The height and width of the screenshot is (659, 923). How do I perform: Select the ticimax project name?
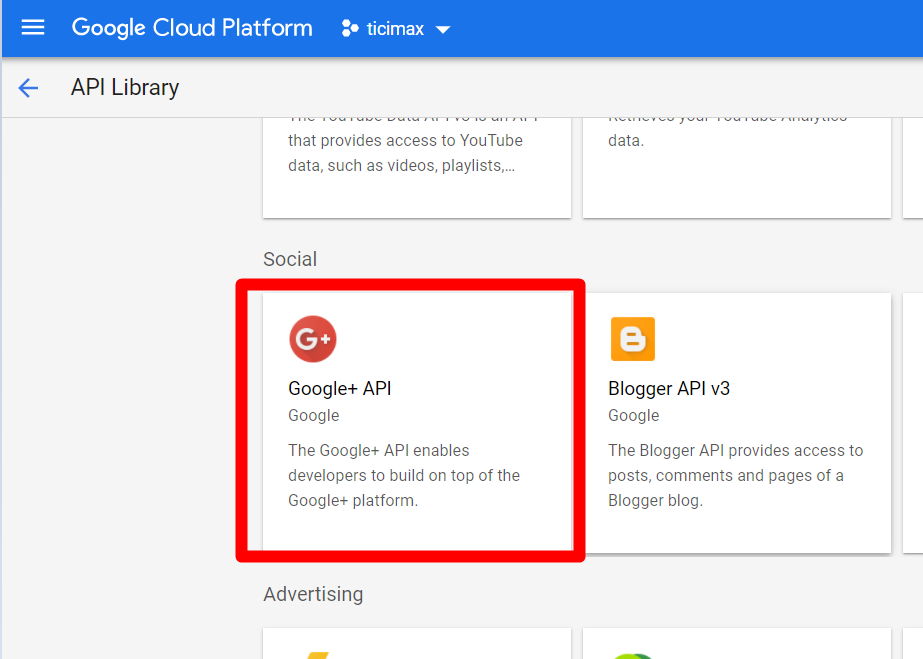(x=395, y=28)
